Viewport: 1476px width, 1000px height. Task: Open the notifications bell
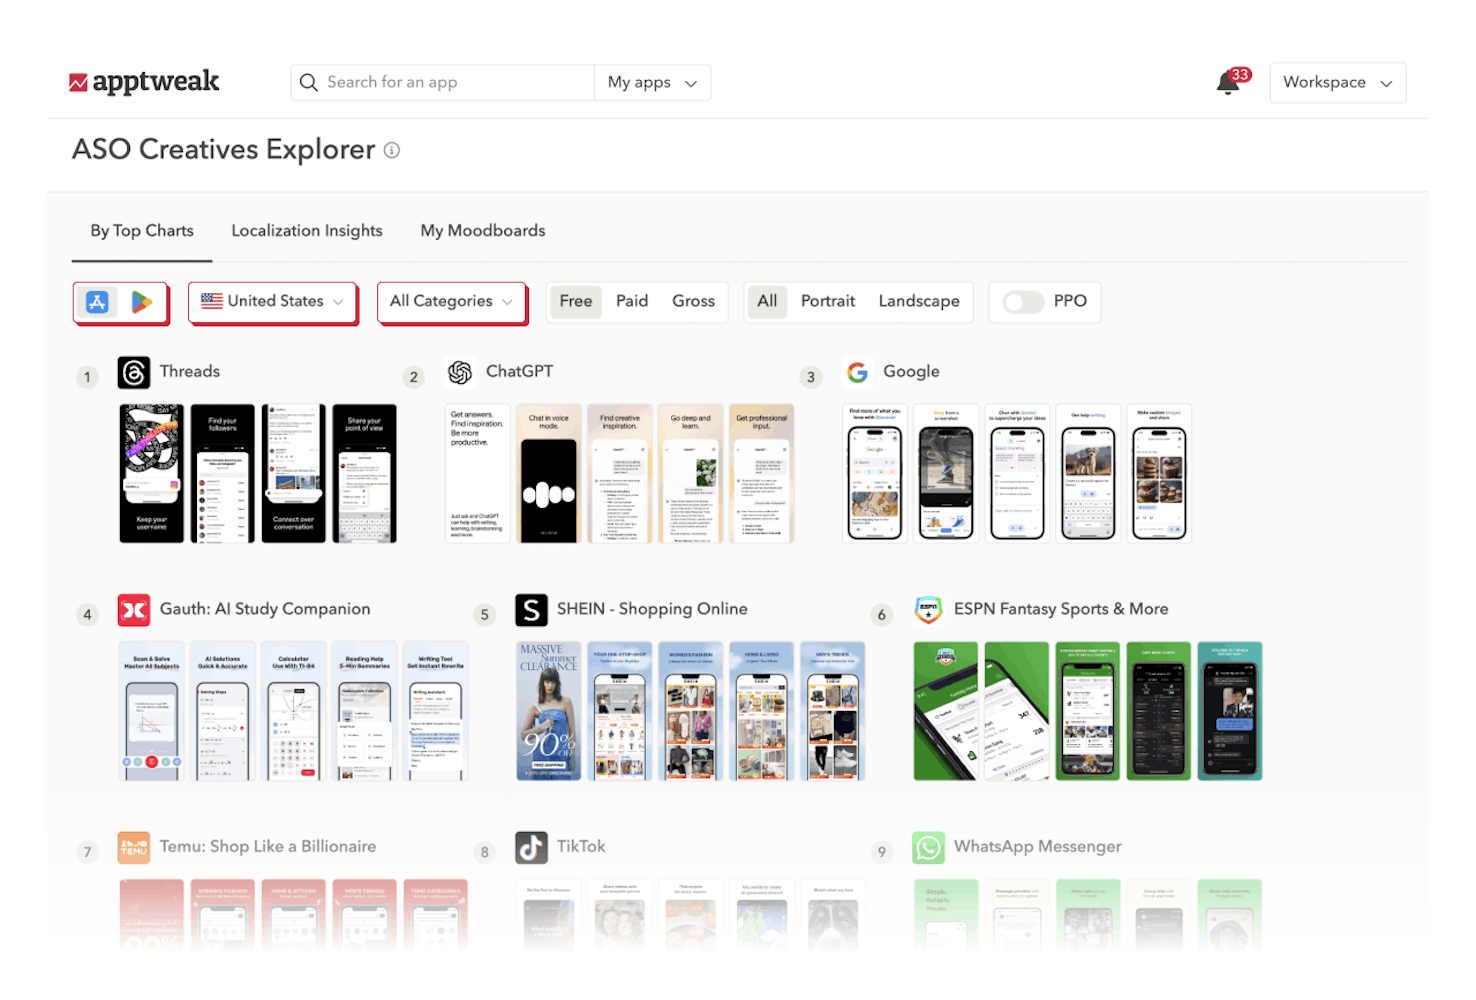[1228, 82]
